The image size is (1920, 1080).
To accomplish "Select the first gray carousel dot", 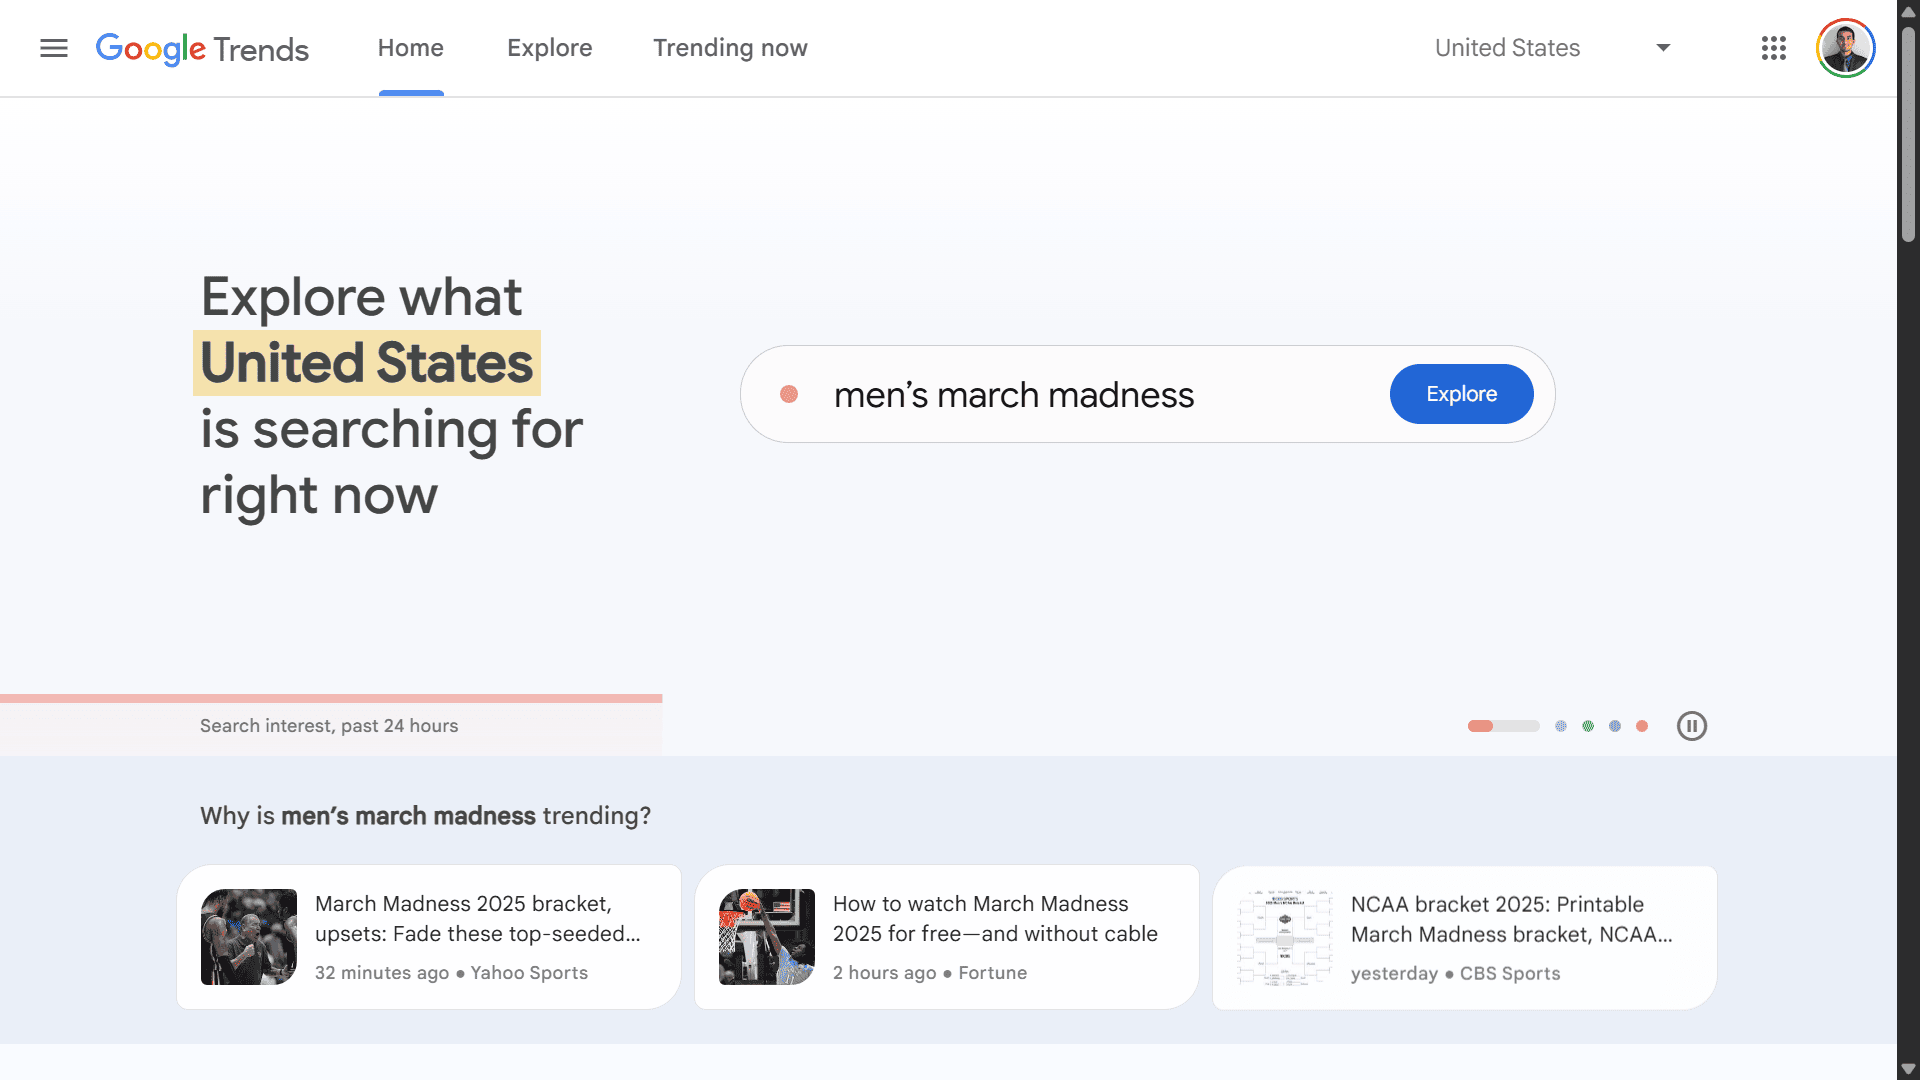I will coord(1561,726).
